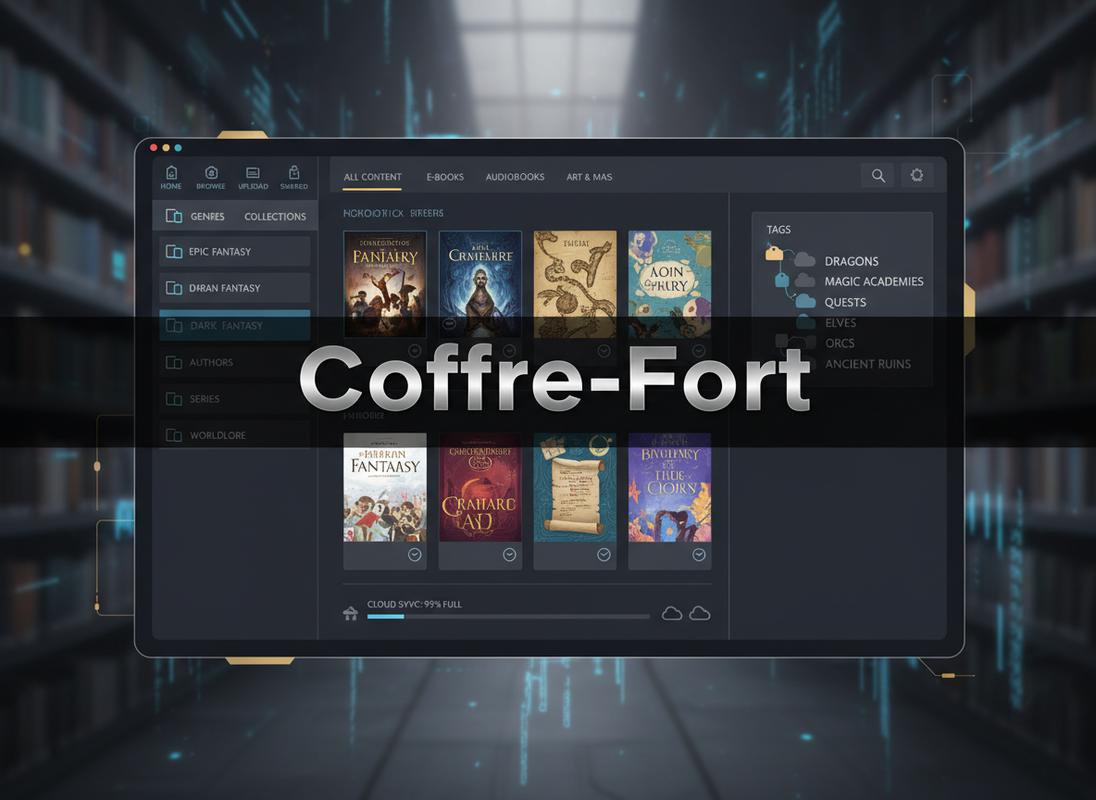This screenshot has height=800, width=1096.
Task: Select Epic Fantasy in the sidebar
Action: click(x=234, y=251)
